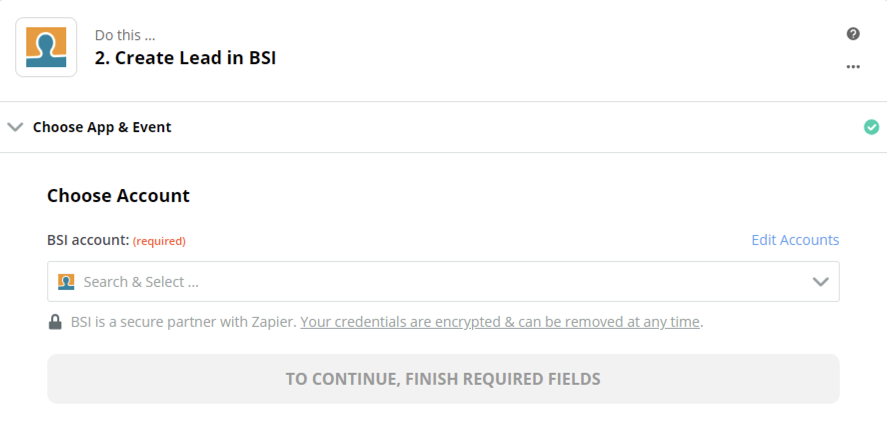Collapse the Choose App & Event chevron
The image size is (887, 448).
[x=15, y=127]
